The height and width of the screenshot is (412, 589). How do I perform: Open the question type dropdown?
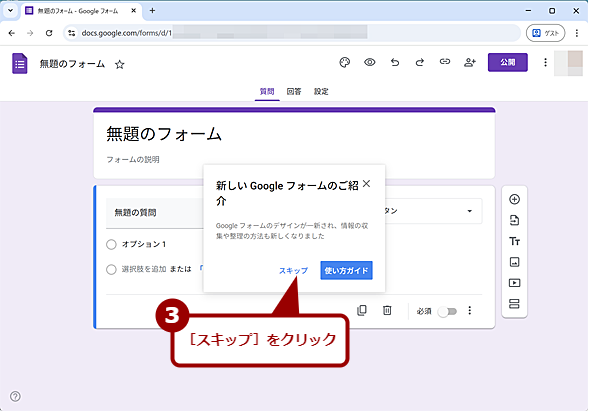433,211
